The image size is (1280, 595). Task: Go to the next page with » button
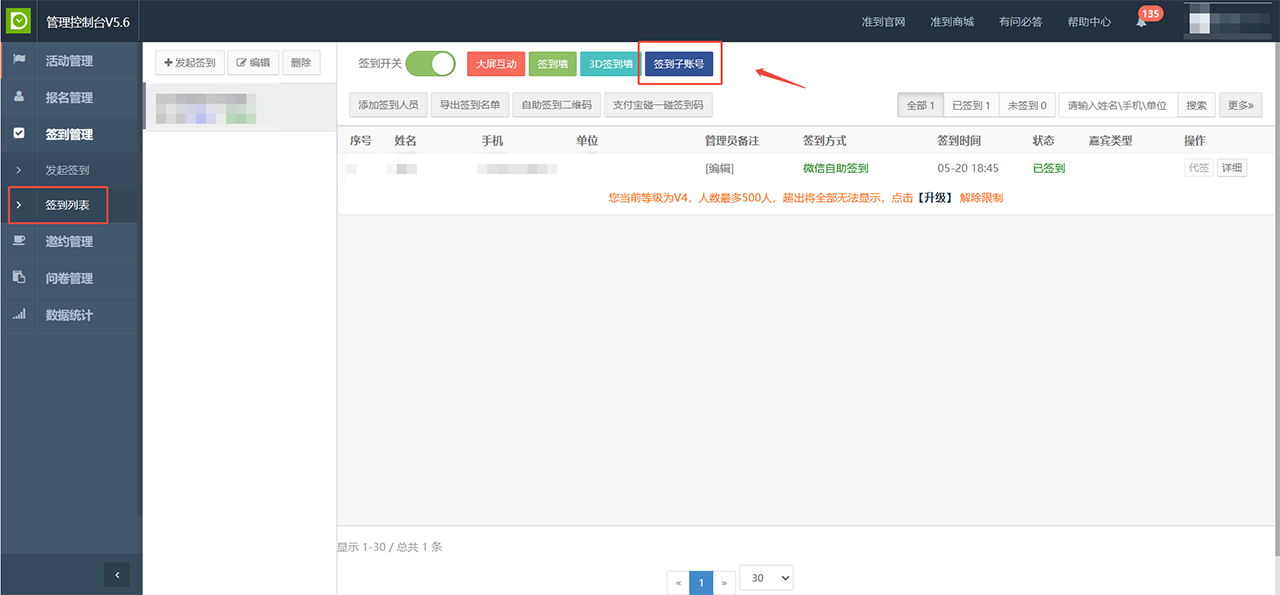tap(724, 582)
